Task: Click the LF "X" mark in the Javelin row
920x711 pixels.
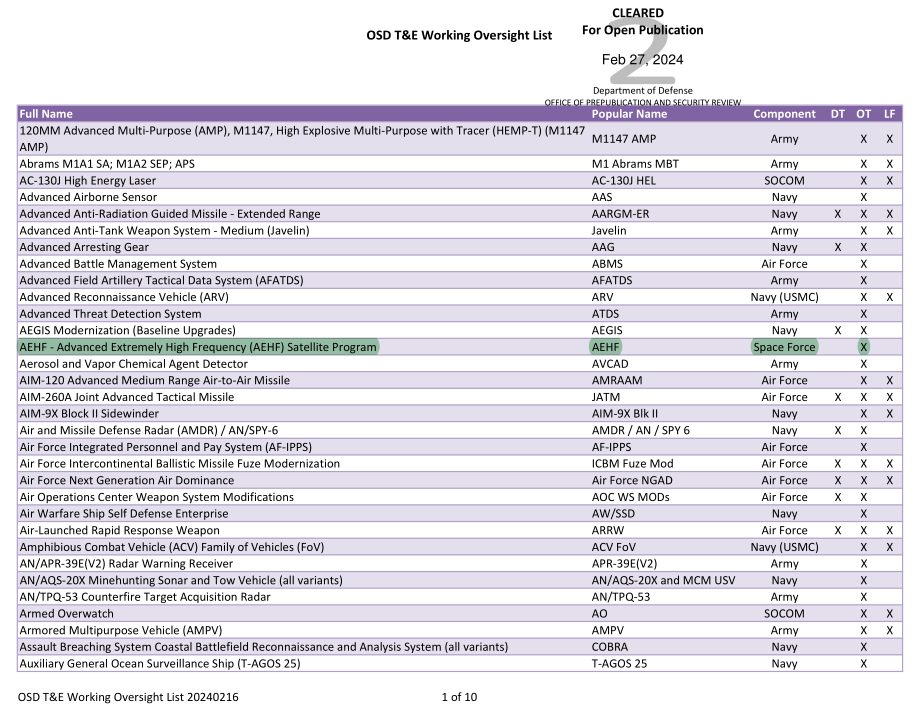Action: coord(889,231)
